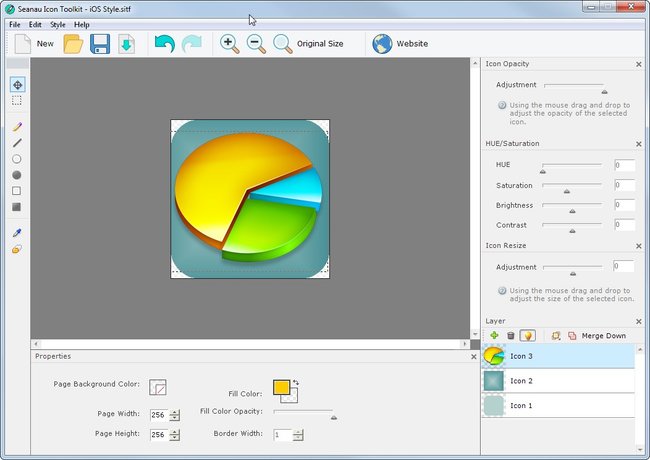This screenshot has height=460, width=650.
Task: Click the Icon Opacity adjustment slider
Action: pyautogui.click(x=574, y=86)
